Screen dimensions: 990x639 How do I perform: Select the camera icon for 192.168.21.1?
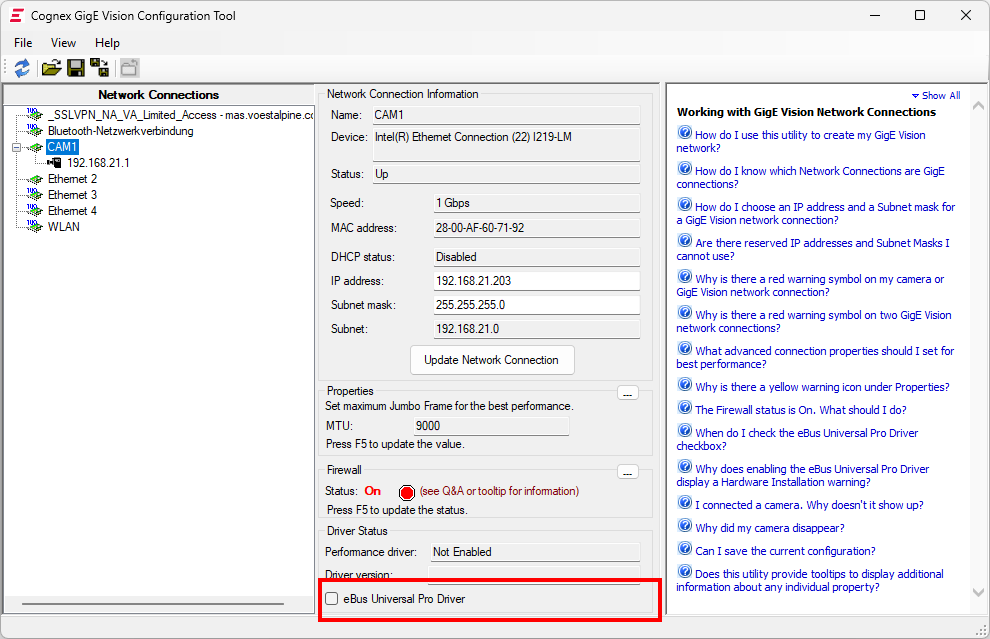point(54,163)
